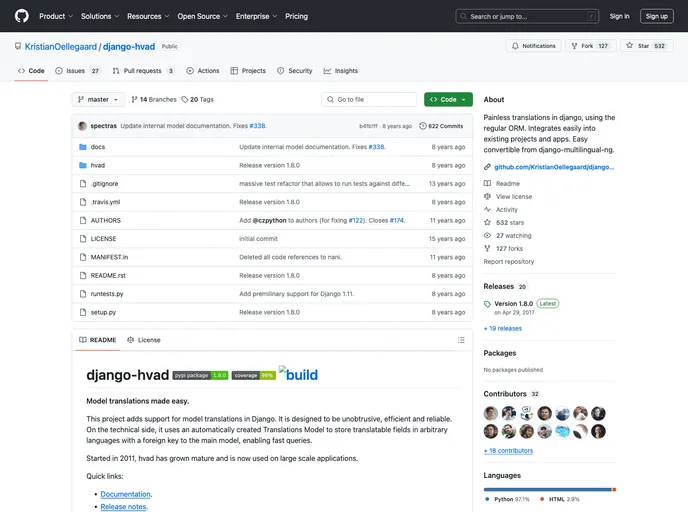
Task: Fork the repository
Action: pyautogui.click(x=591, y=46)
